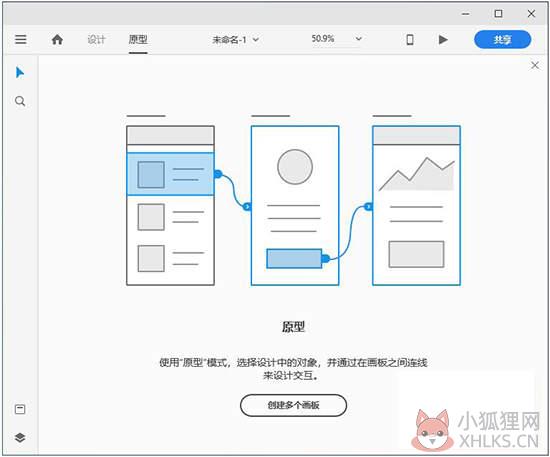Viewport: 550px width, 457px height.
Task: Open the Libraries panel icon
Action: coord(20,409)
